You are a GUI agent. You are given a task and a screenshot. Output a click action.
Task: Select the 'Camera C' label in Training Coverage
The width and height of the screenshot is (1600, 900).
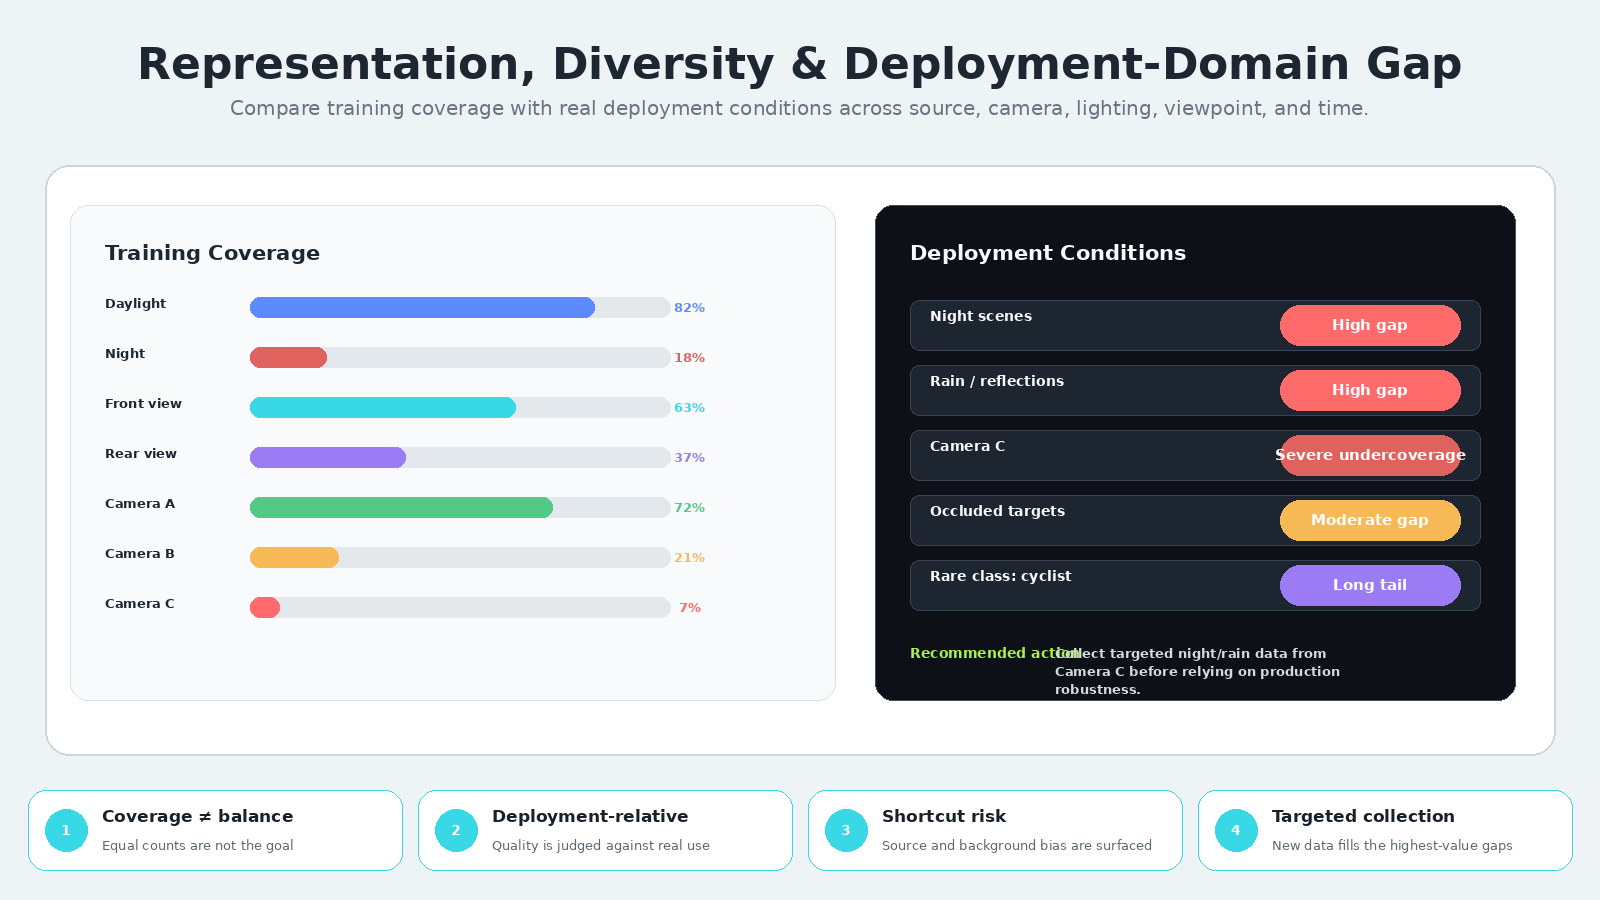pyautogui.click(x=140, y=604)
